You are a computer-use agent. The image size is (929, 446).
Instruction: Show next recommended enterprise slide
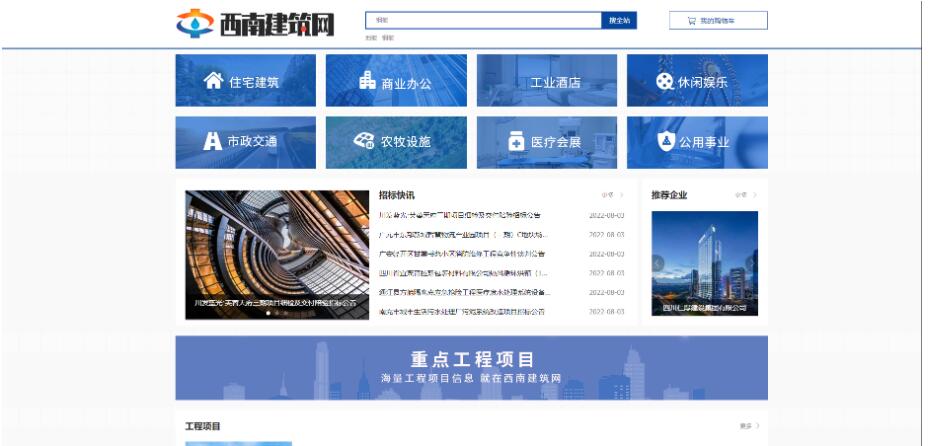point(752,263)
